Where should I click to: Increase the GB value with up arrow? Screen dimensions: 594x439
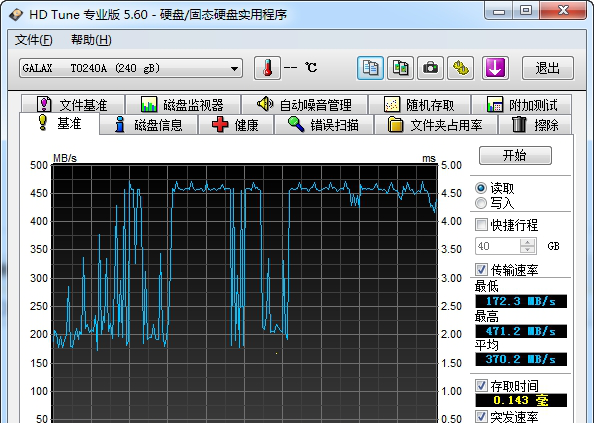[x=528, y=242]
